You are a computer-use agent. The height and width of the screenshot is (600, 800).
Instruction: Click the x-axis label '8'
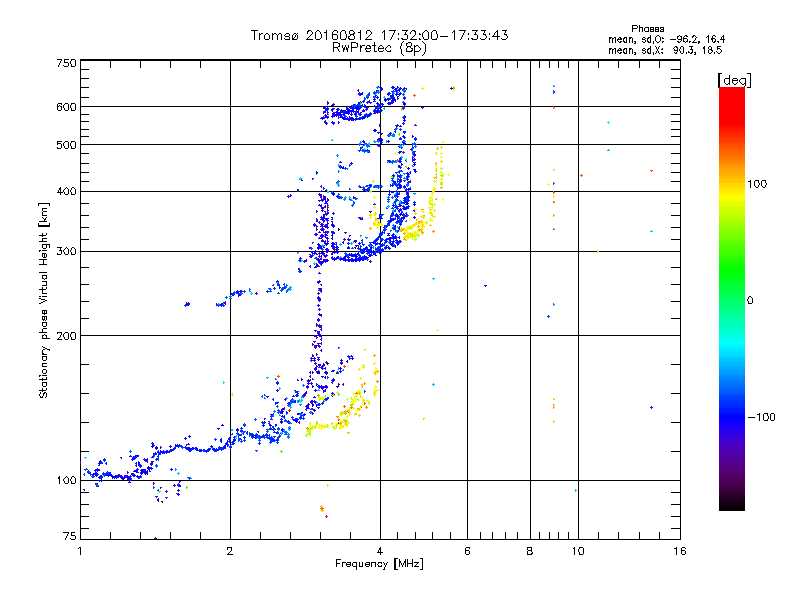coord(530,551)
